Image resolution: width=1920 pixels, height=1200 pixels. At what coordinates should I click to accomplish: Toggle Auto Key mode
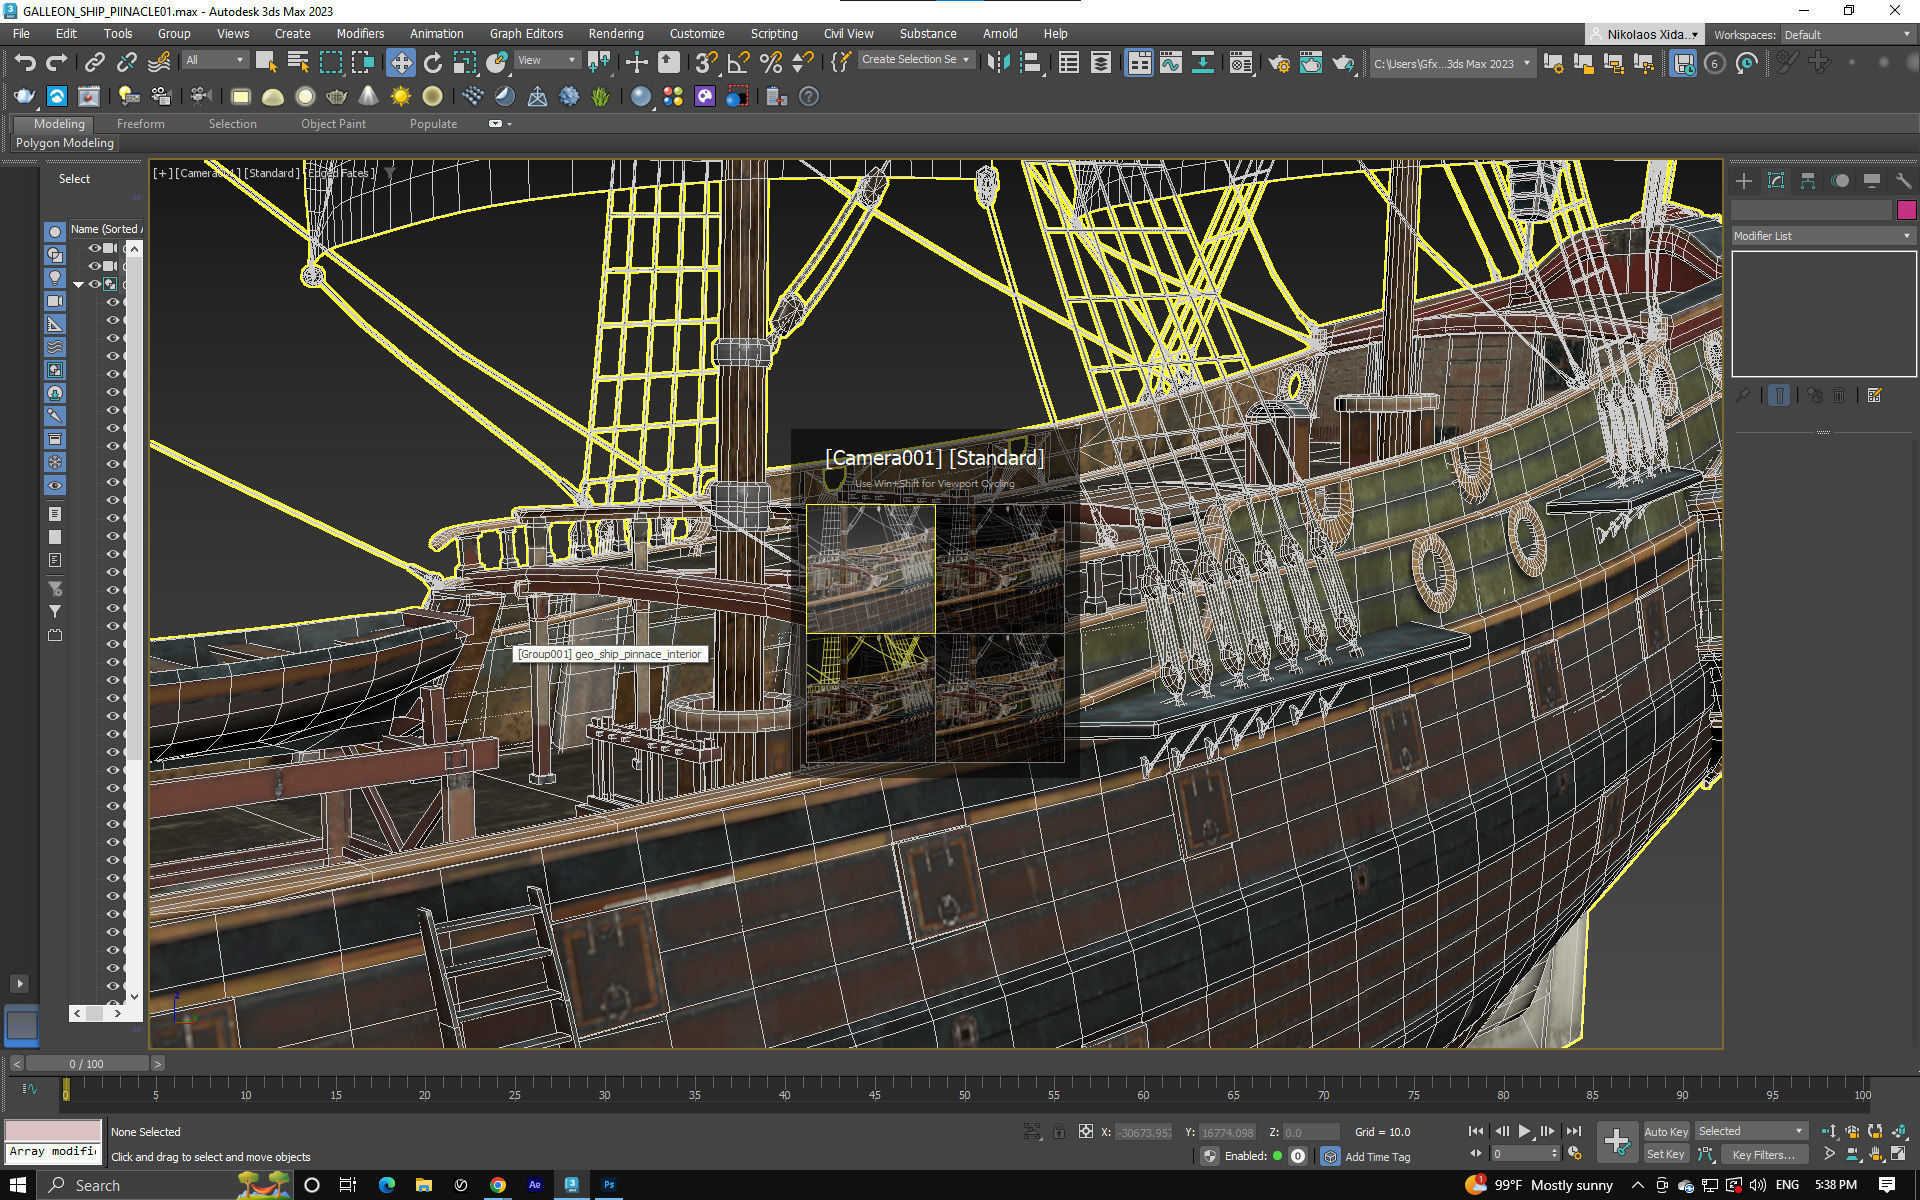point(1666,1132)
